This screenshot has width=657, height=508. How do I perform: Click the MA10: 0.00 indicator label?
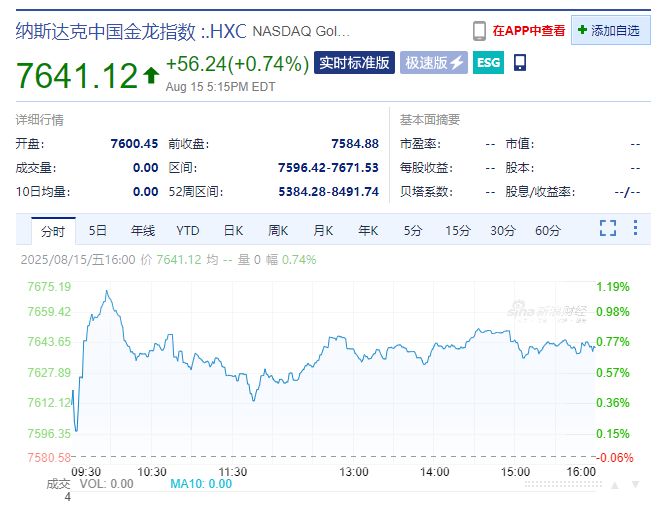pyautogui.click(x=201, y=484)
